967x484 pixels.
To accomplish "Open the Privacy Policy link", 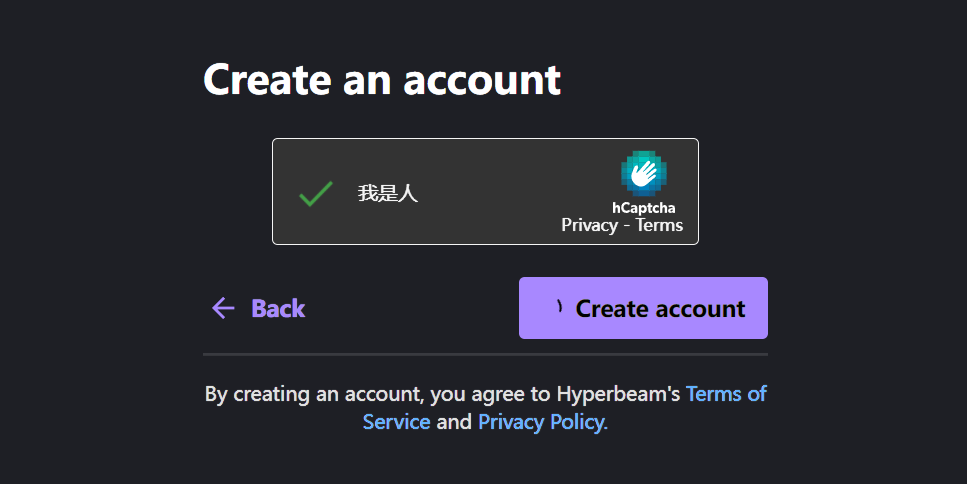I will [x=543, y=422].
